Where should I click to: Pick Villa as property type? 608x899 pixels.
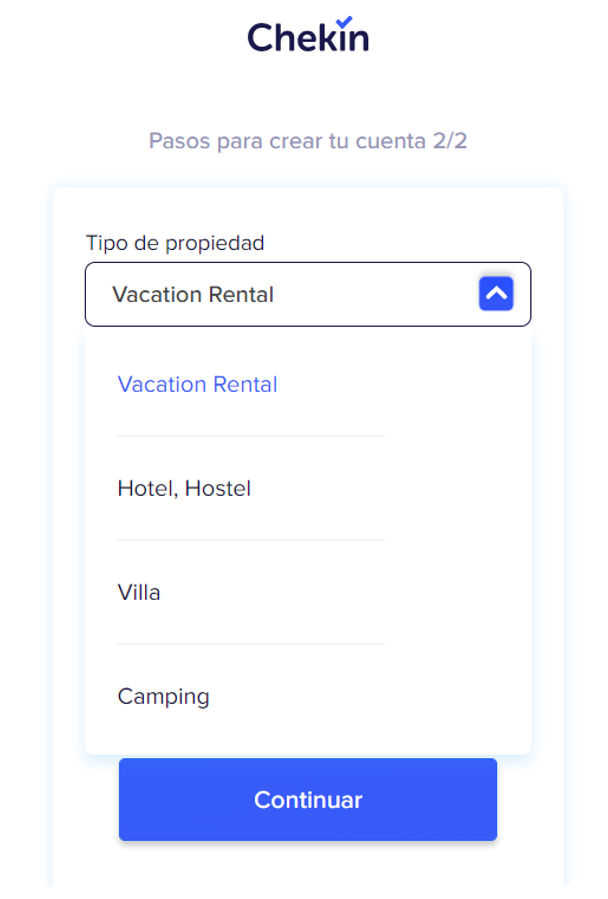point(139,593)
